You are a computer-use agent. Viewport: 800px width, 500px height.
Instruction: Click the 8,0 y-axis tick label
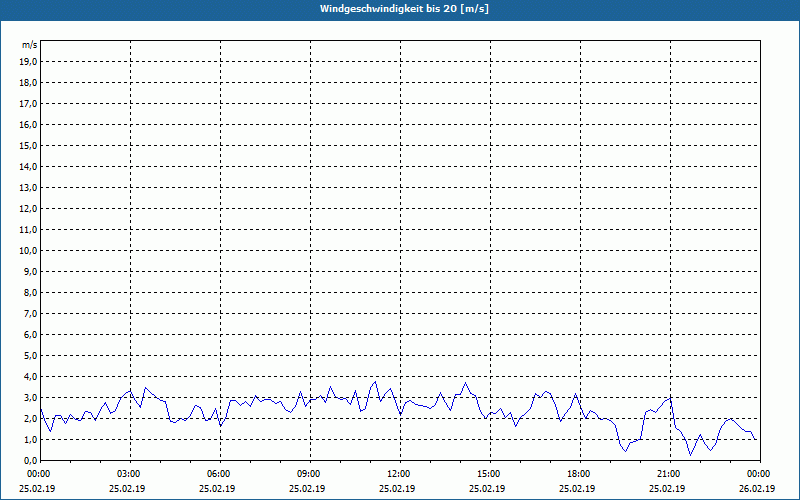click(x=30, y=292)
